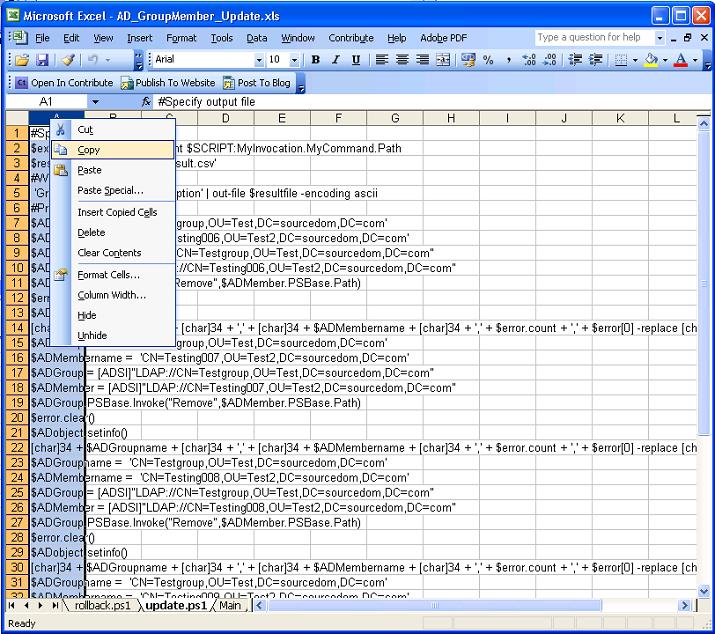Apply Percent Style to the selection
This screenshot has height=634, width=715.
(489, 60)
